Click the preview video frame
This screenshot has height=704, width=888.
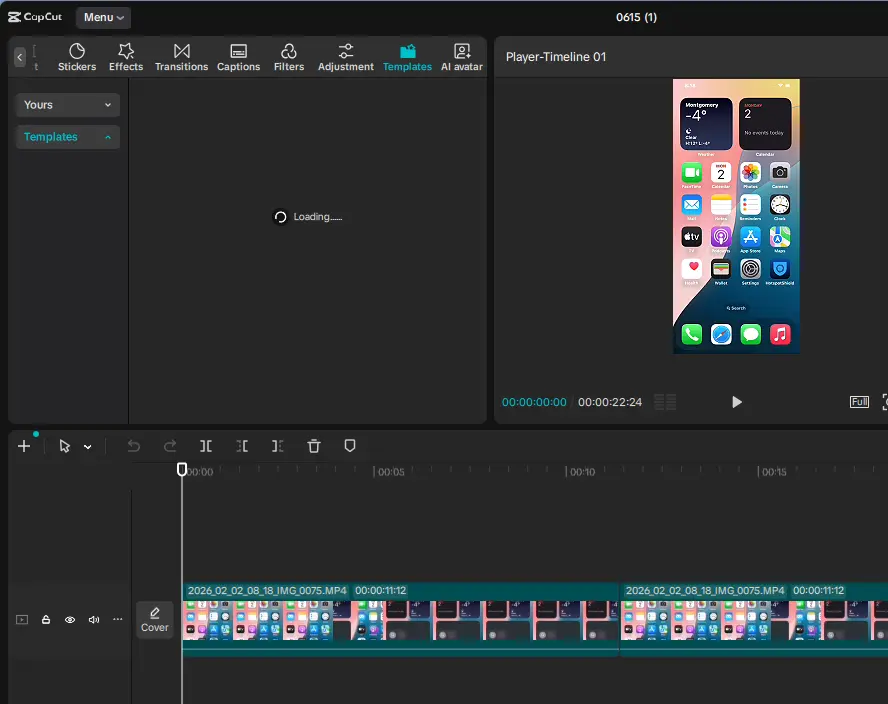click(x=736, y=216)
